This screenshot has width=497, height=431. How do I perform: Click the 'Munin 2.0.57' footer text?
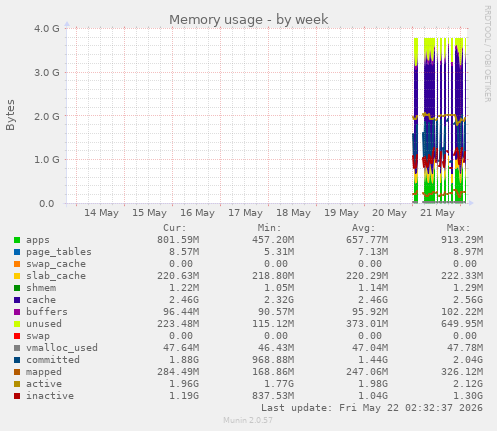coord(248,420)
